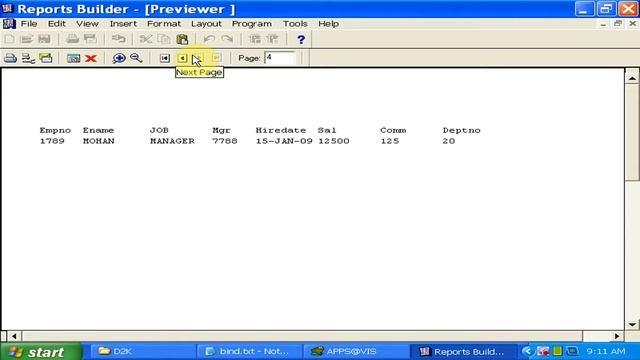Go to the Previous Page arrow icon
The width and height of the screenshot is (640, 360).
182,58
